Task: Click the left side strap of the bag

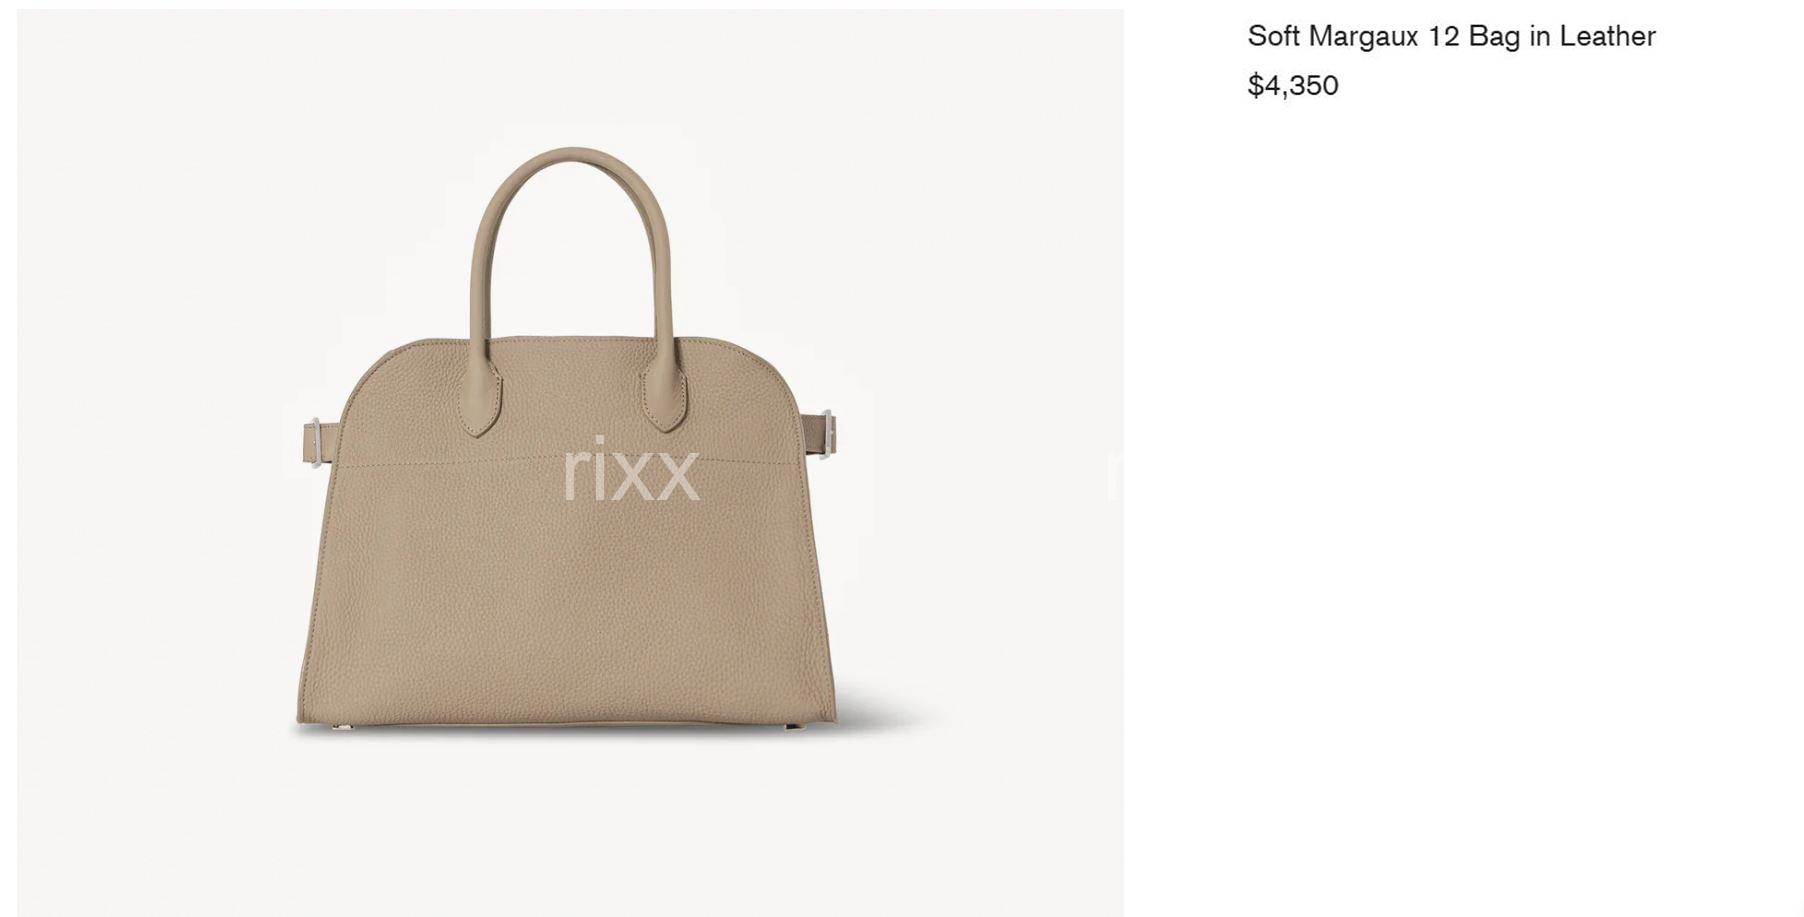Action: coord(319,442)
